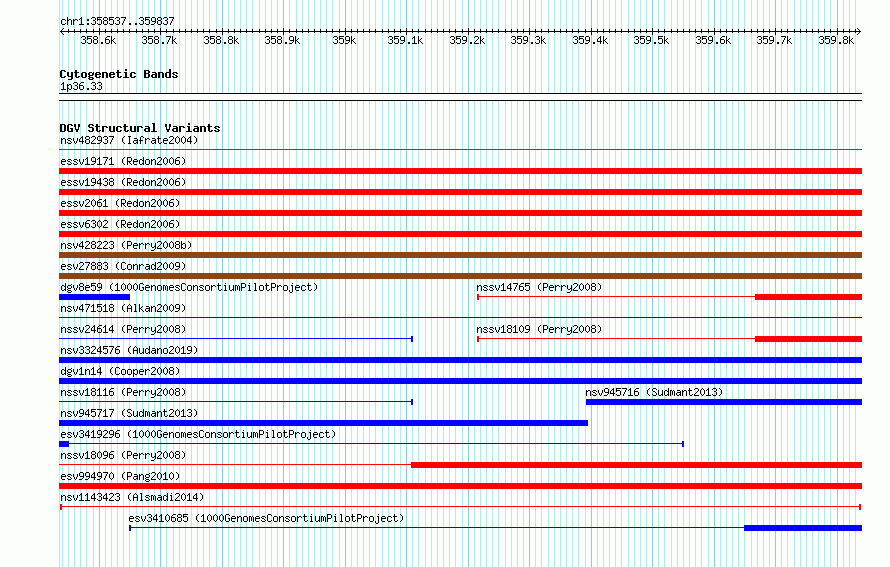Click the 358.8k ruler tick label
The image size is (890, 567).
(221, 40)
